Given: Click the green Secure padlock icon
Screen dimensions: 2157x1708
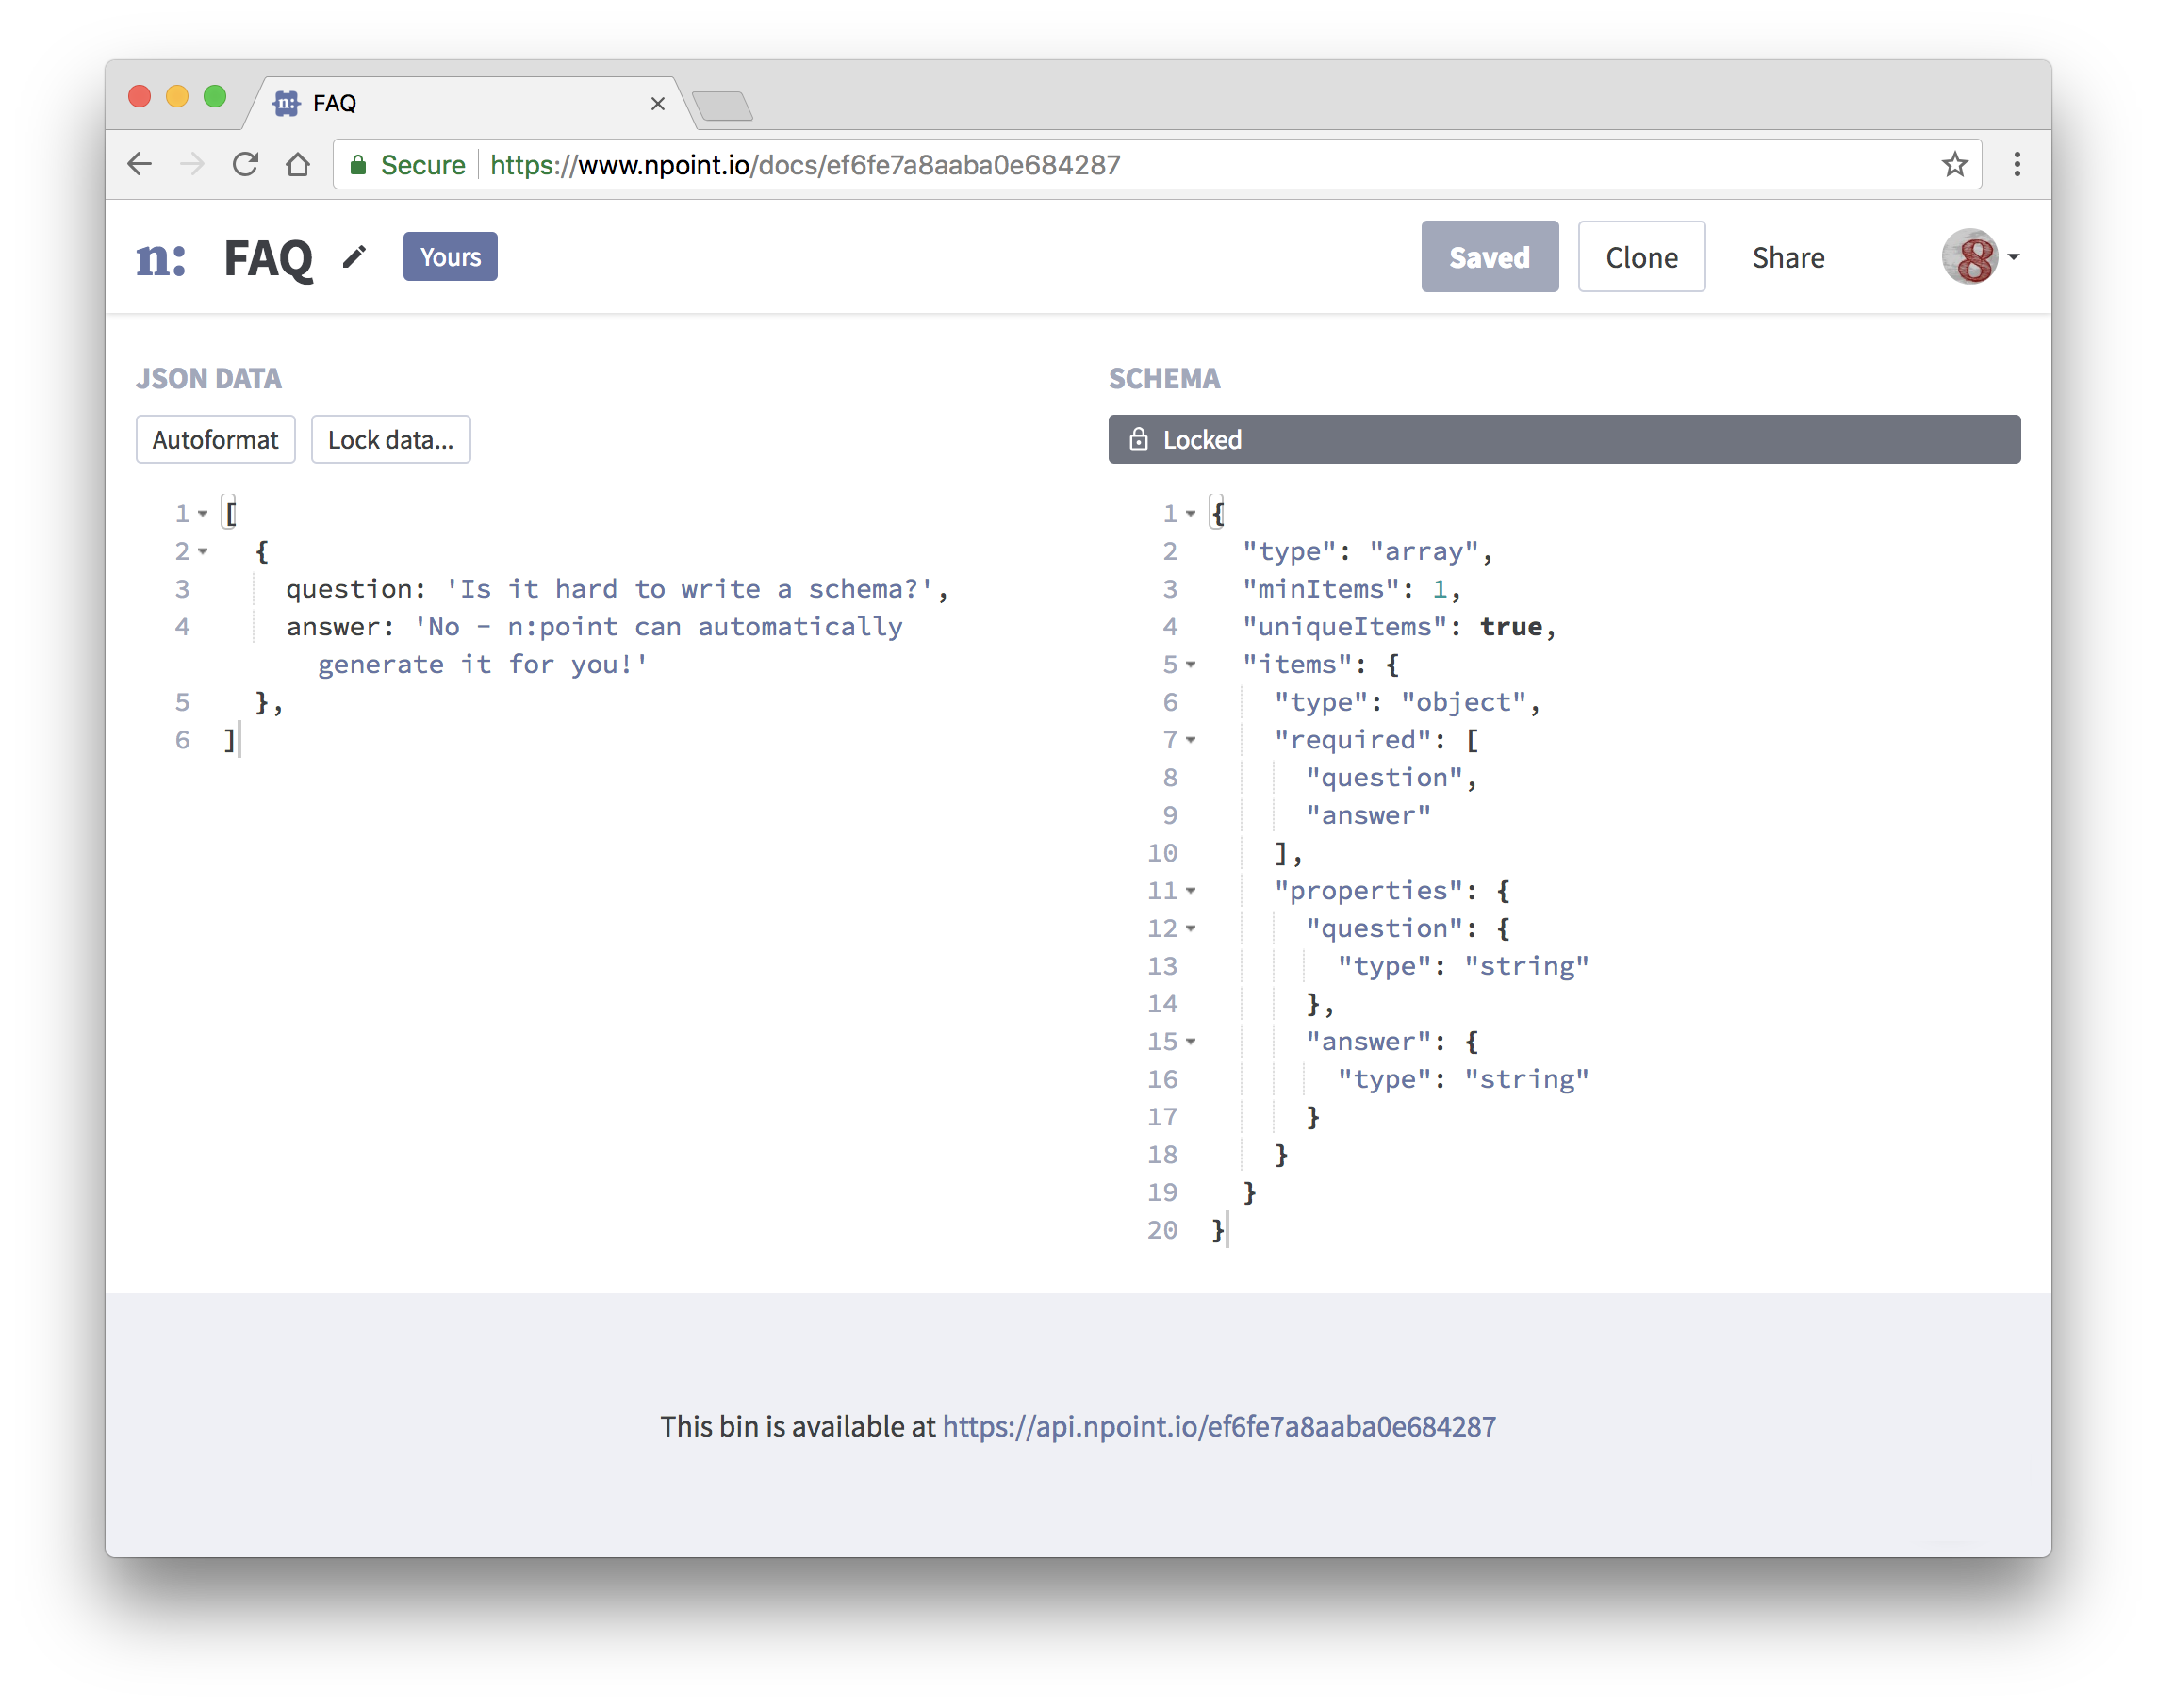Looking at the screenshot, I should tap(358, 165).
